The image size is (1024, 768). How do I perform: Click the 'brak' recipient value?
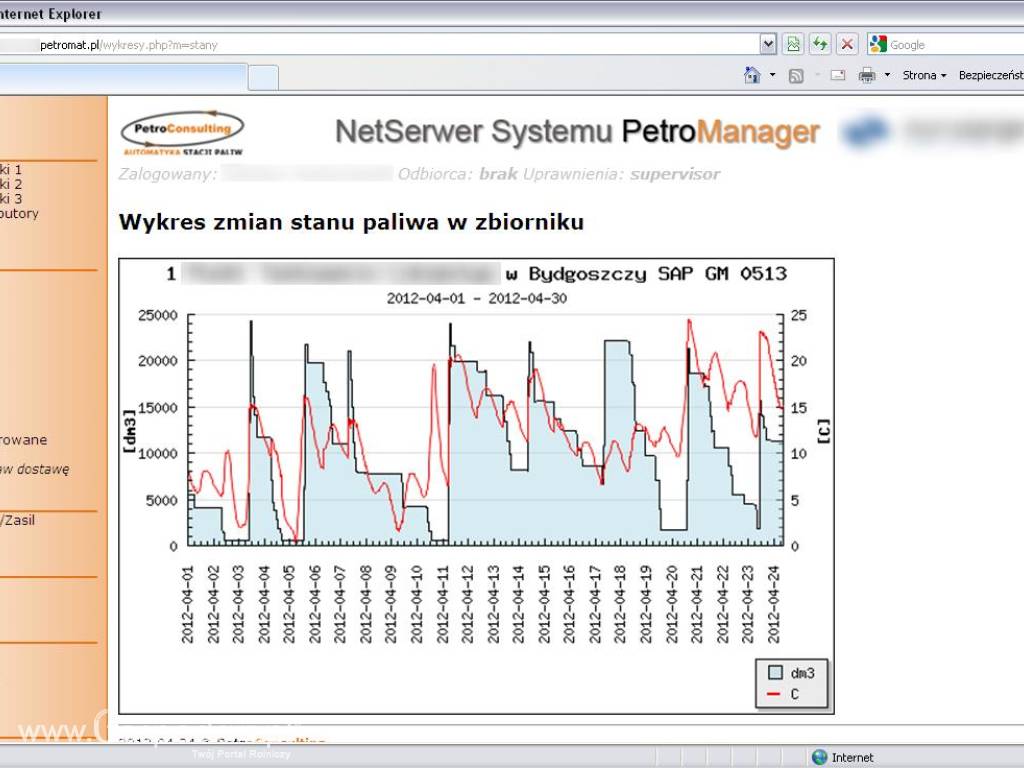click(498, 174)
